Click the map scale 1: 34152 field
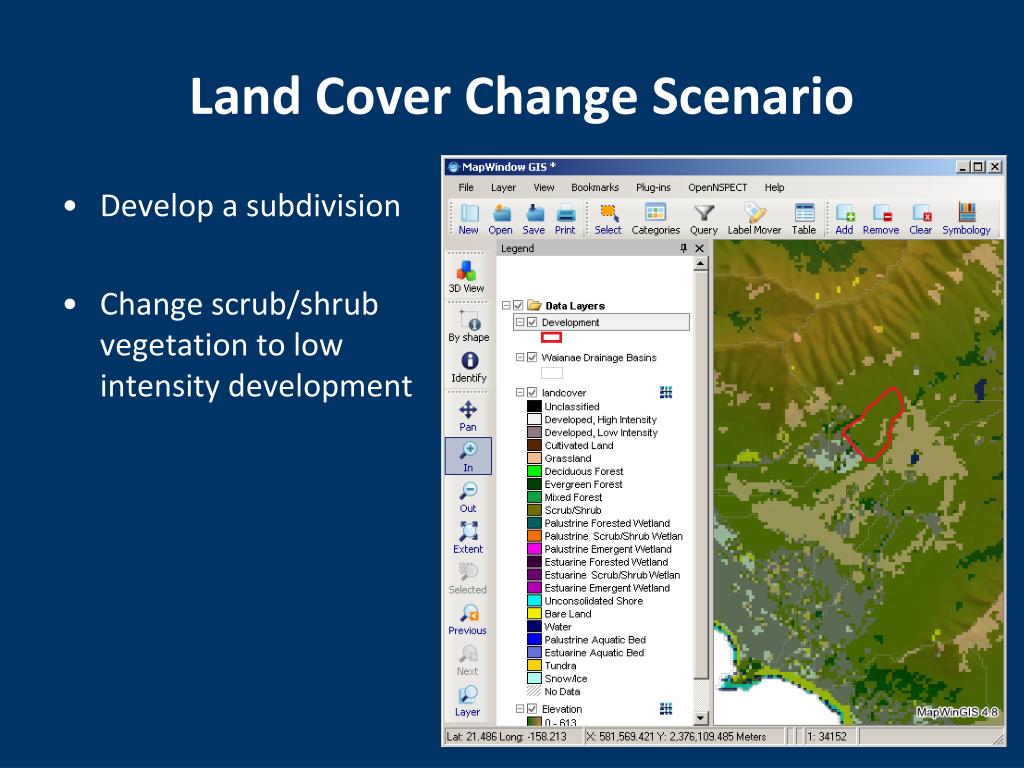The height and width of the screenshot is (768, 1024). click(x=831, y=737)
